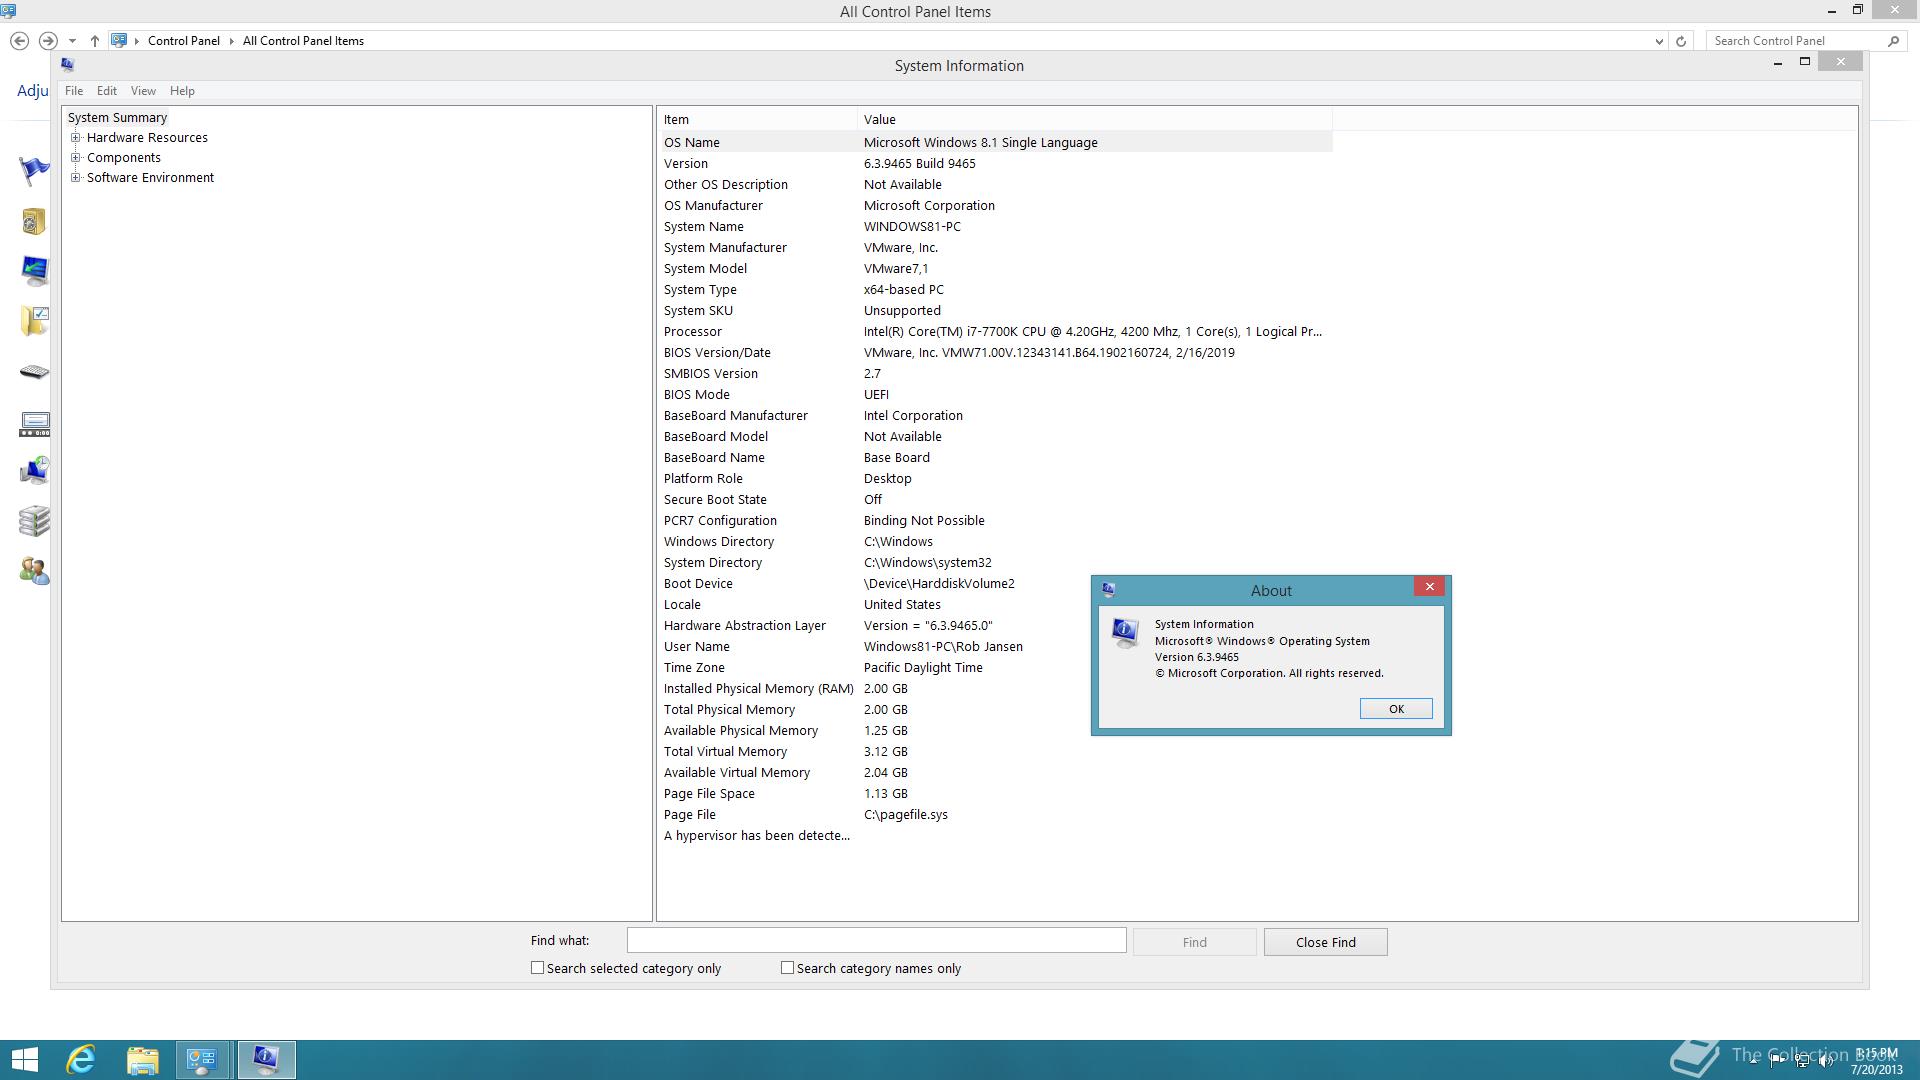
Task: Launch Internet Explorer from the taskbar
Action: [x=81, y=1060]
